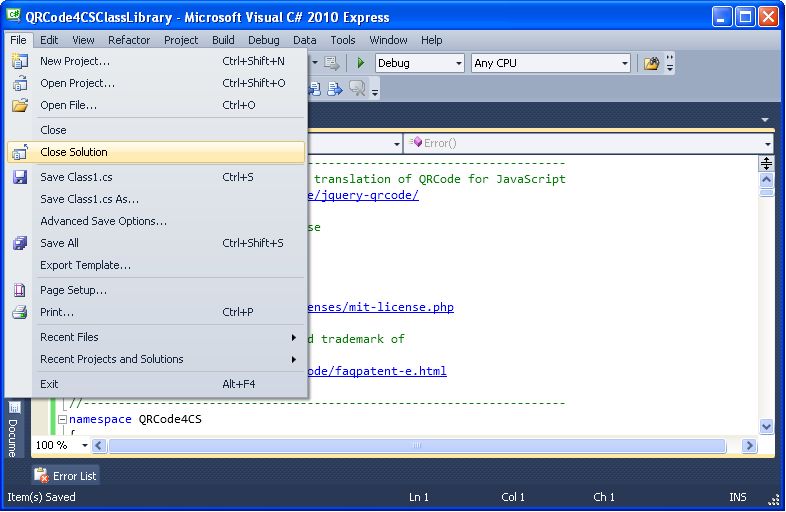Start debugging with the green play arrow
Screen dimensions: 786x512
click(360, 63)
